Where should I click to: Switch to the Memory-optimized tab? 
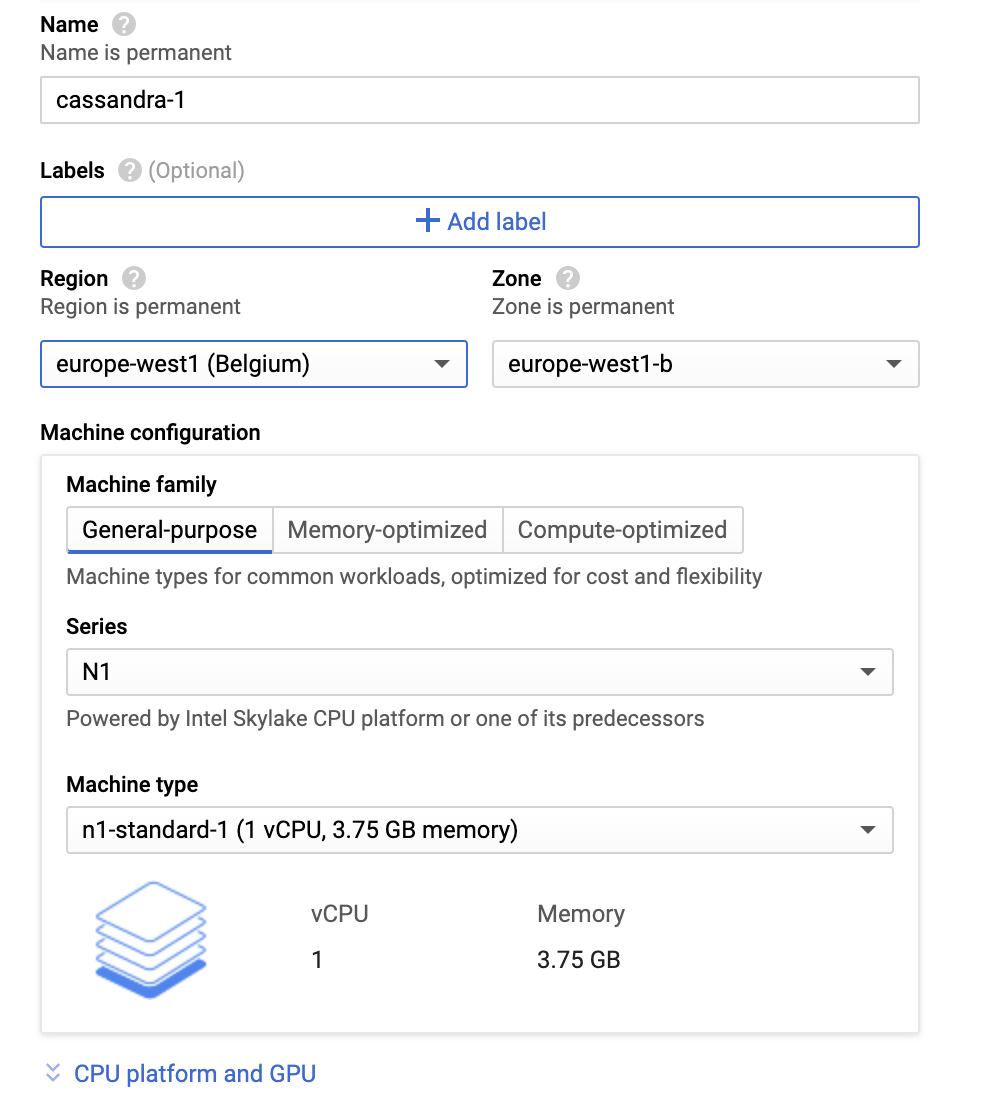(387, 530)
